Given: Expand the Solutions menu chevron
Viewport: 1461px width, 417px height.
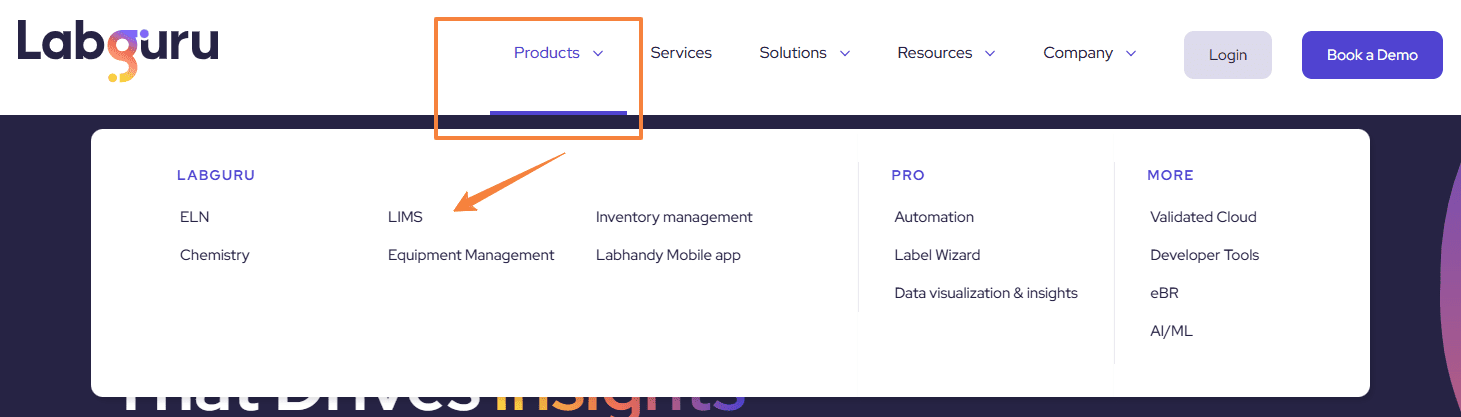Looking at the screenshot, I should coord(845,54).
